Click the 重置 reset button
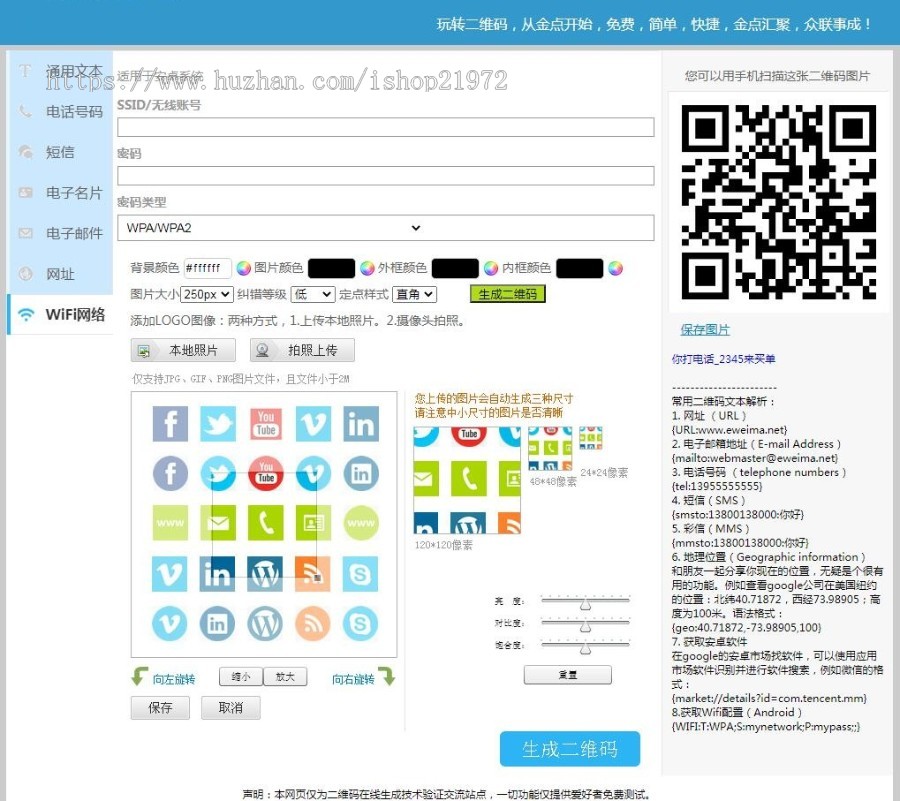 pos(568,675)
